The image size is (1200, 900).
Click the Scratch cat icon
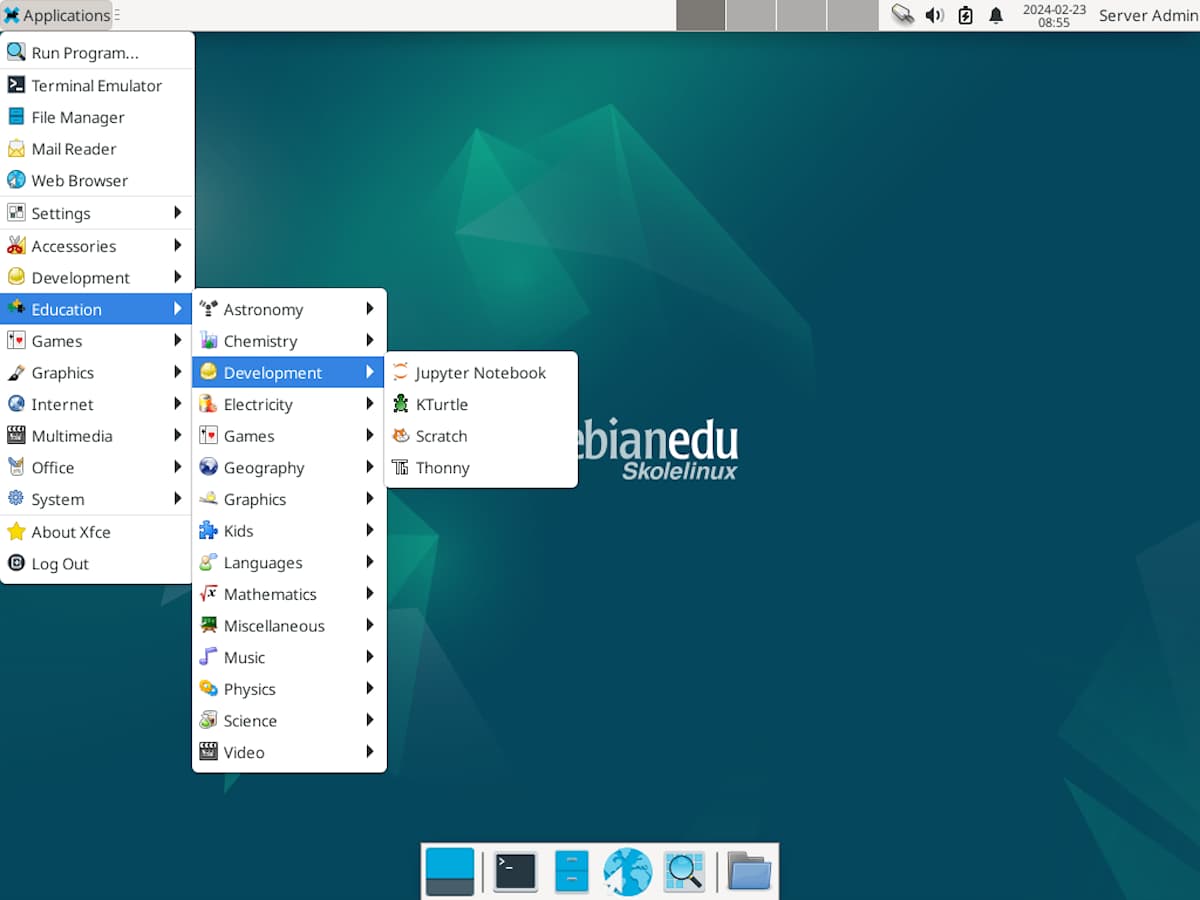point(401,436)
